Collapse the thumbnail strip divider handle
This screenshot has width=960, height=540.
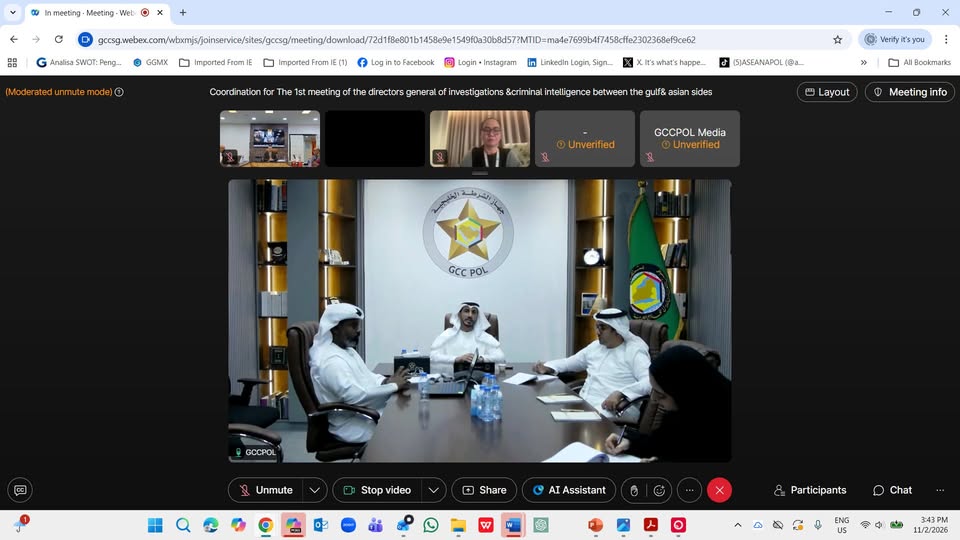tap(480, 173)
